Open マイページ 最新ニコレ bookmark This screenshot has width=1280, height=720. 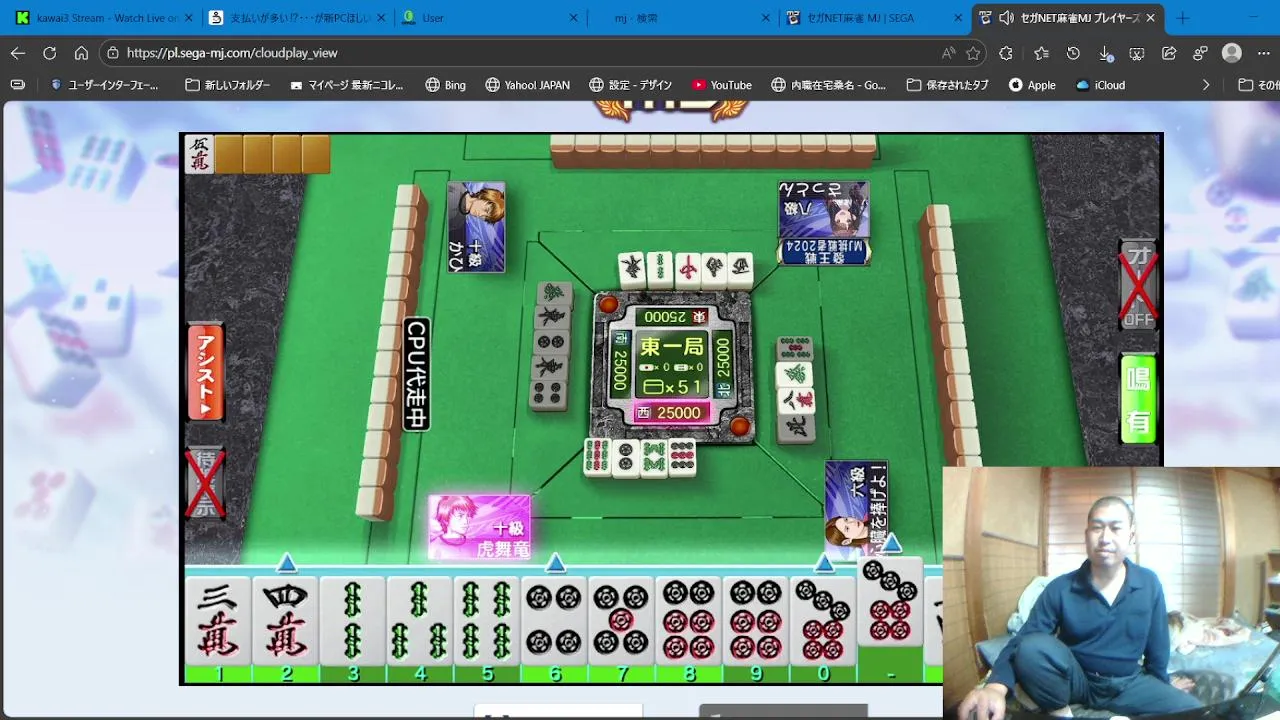click(x=346, y=85)
